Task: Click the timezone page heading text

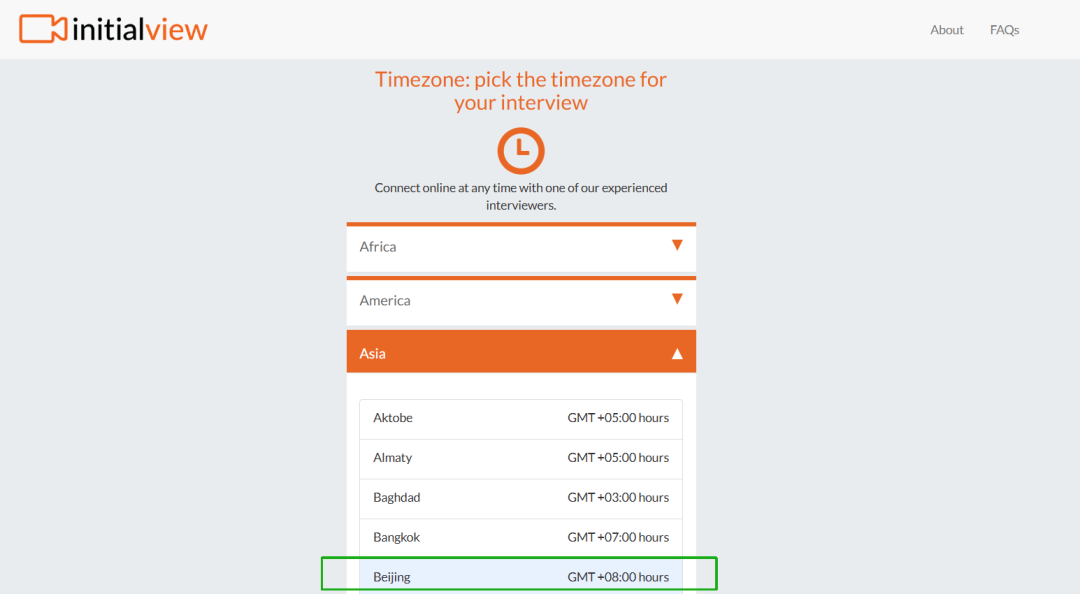Action: 521,91
